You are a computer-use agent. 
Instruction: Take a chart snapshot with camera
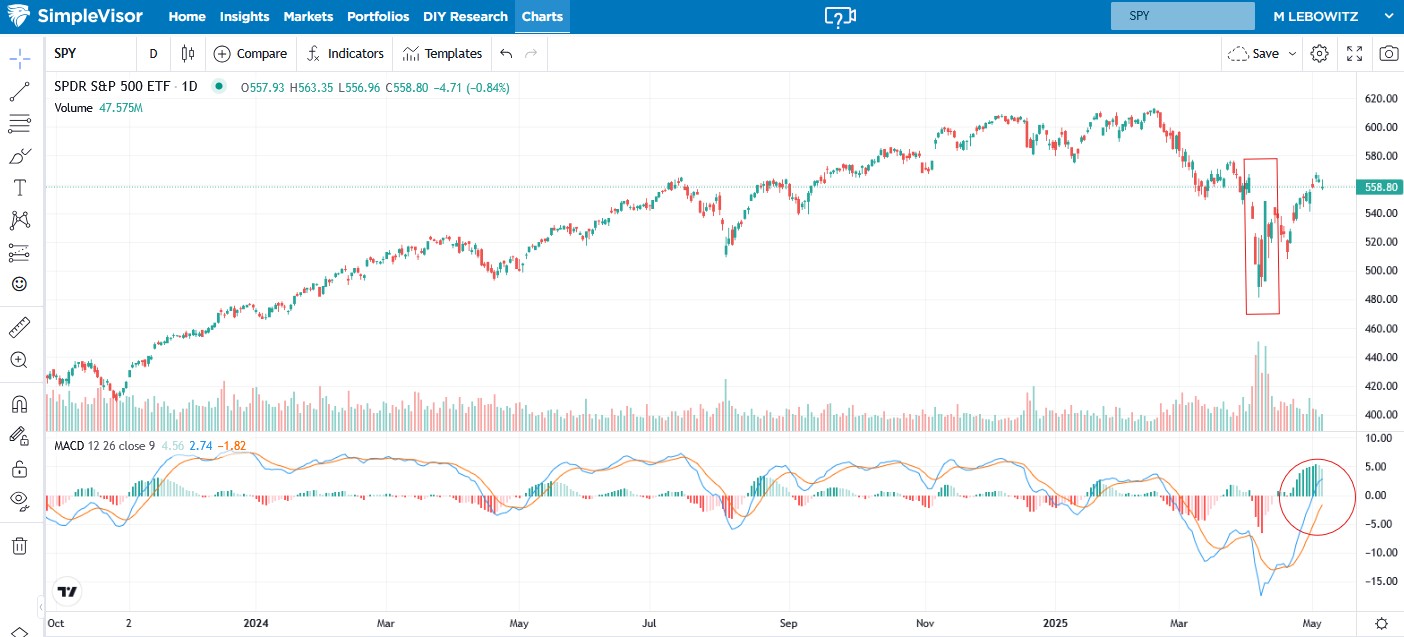[1388, 53]
